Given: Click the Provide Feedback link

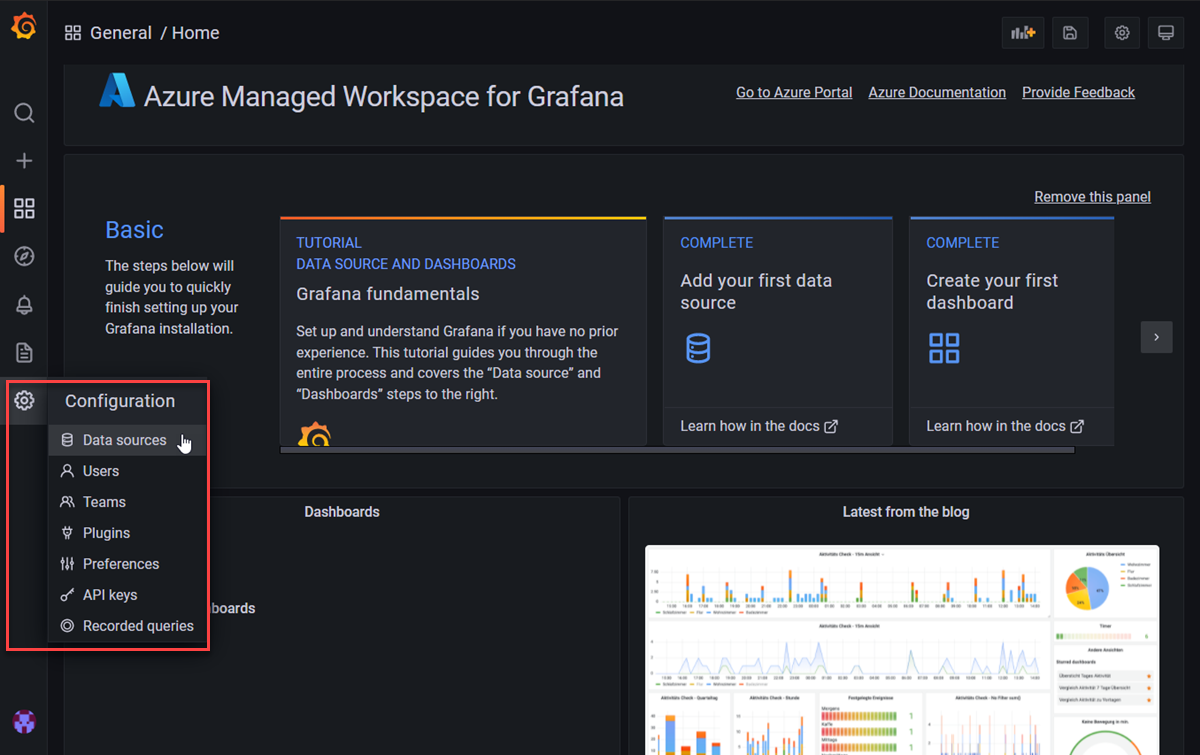Looking at the screenshot, I should [x=1078, y=92].
